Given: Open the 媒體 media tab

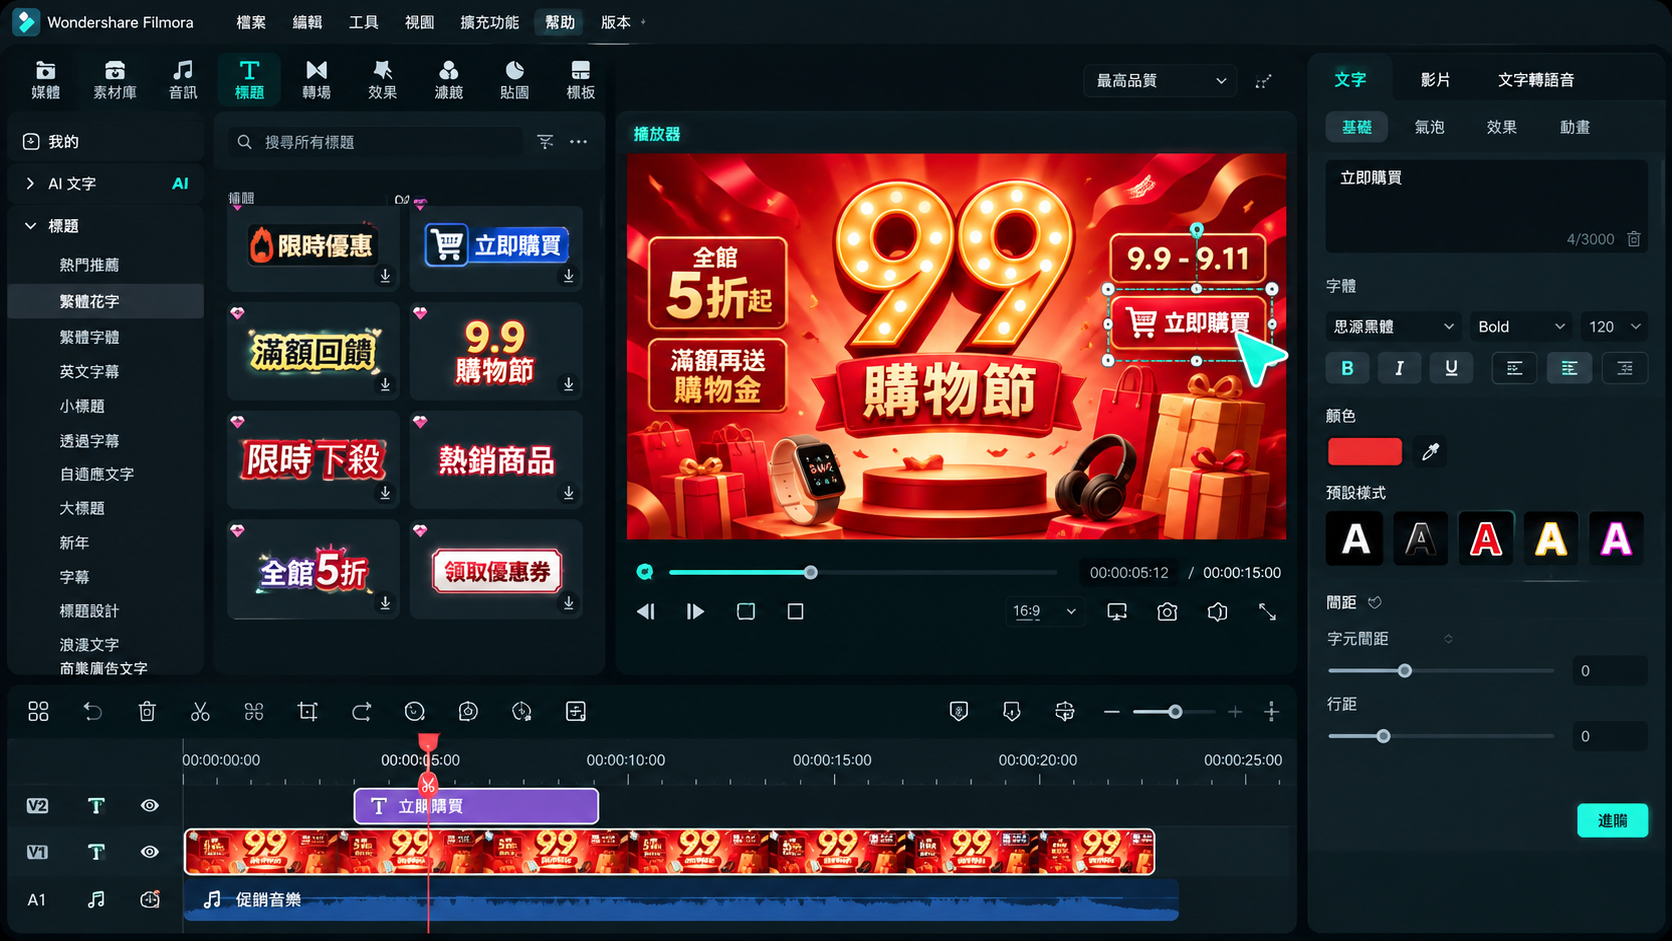Looking at the screenshot, I should coord(45,79).
